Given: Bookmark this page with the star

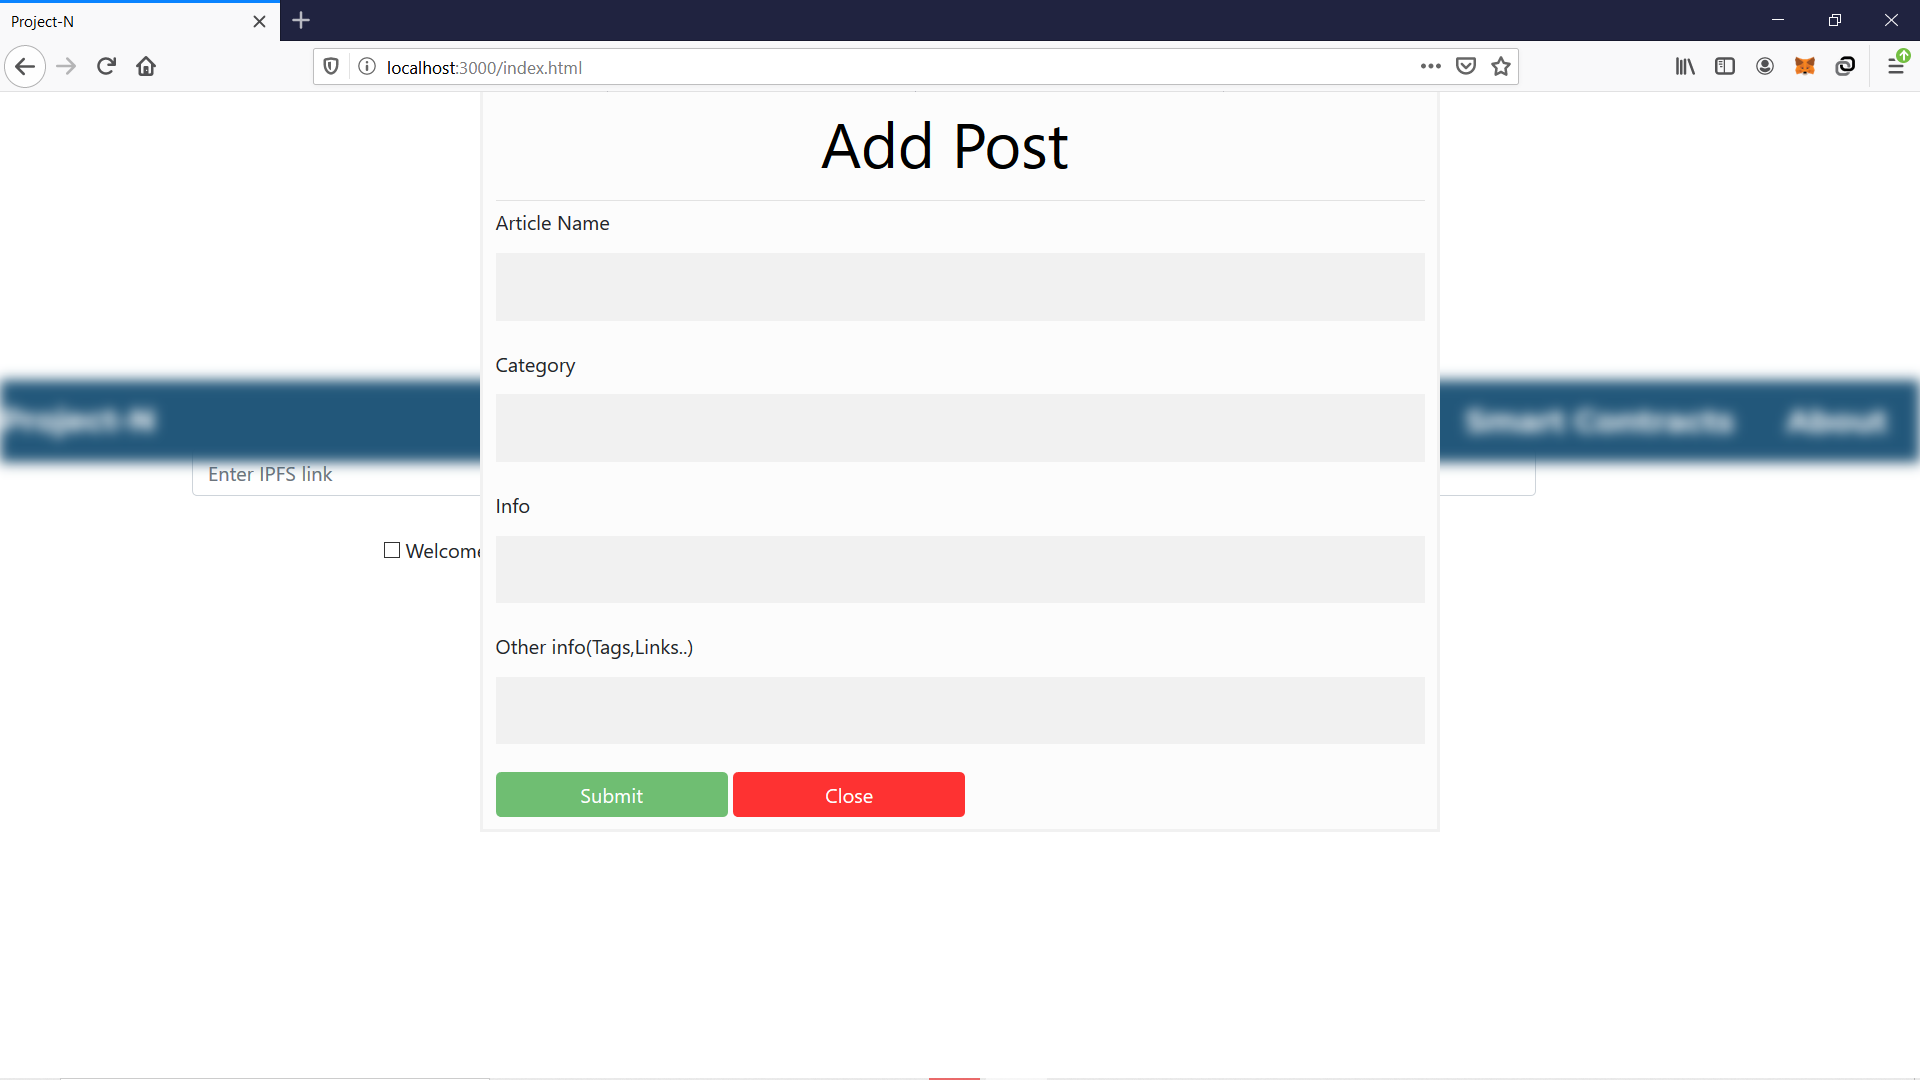Looking at the screenshot, I should [x=1501, y=67].
